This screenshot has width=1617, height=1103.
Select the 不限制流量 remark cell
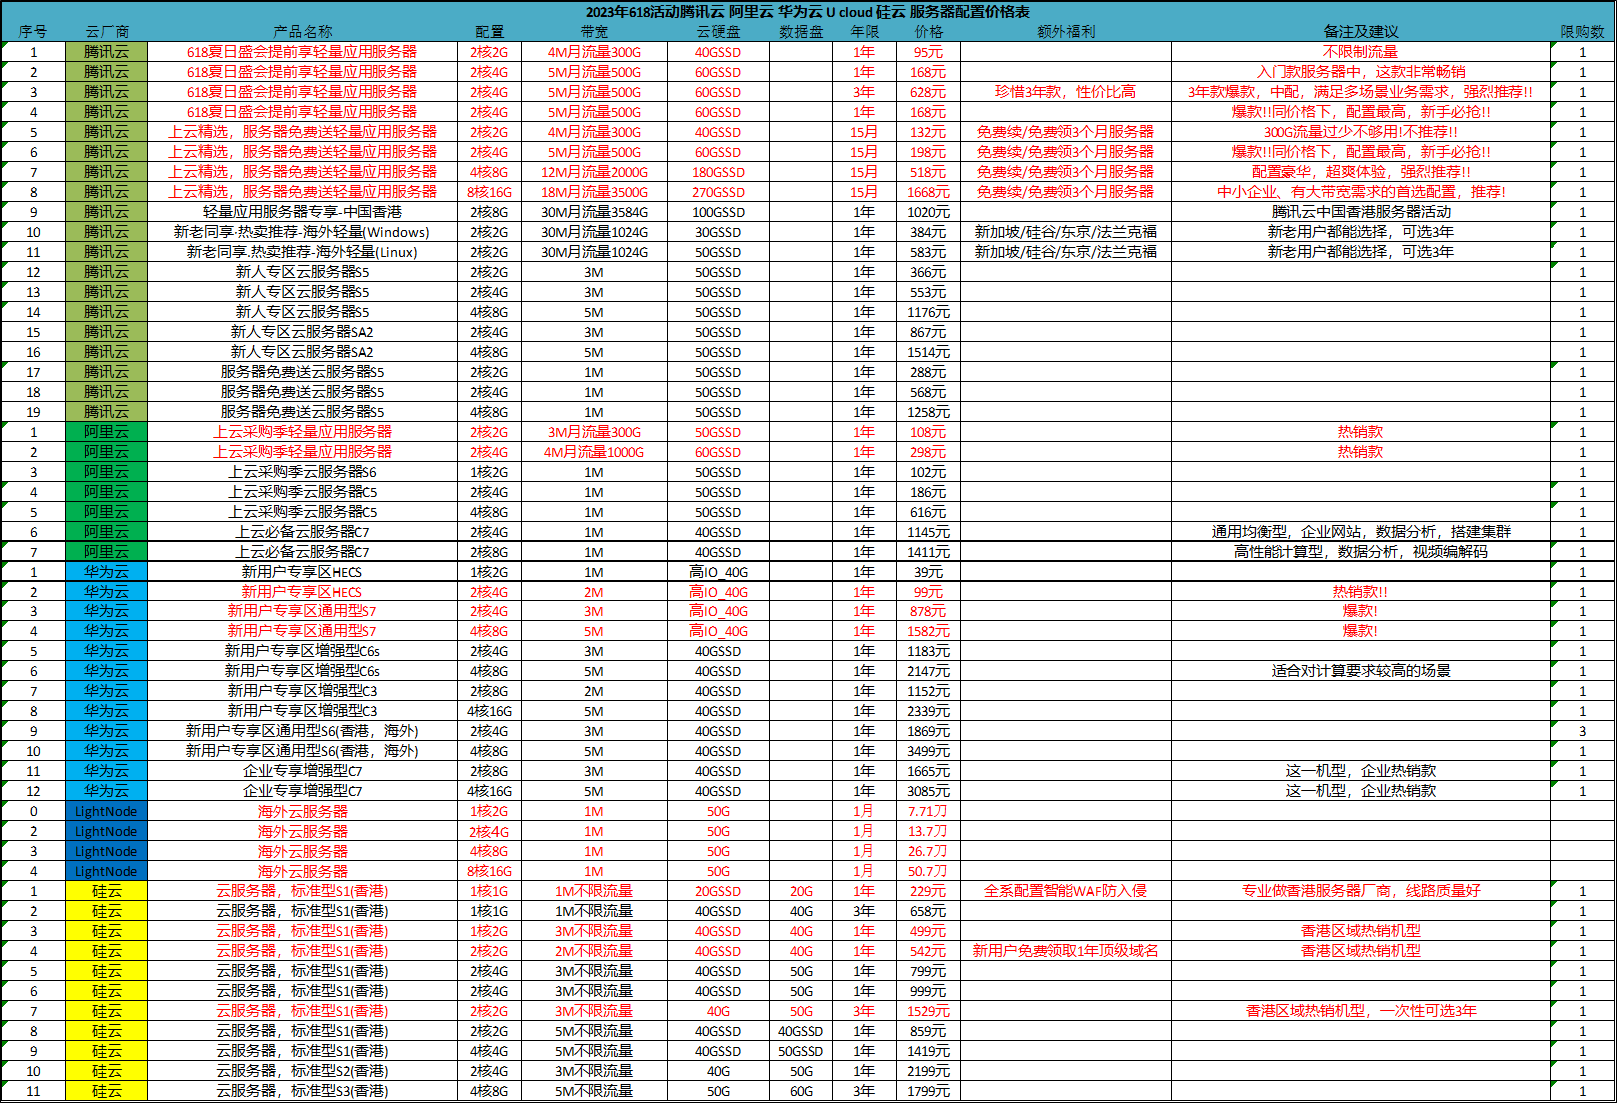point(1360,52)
